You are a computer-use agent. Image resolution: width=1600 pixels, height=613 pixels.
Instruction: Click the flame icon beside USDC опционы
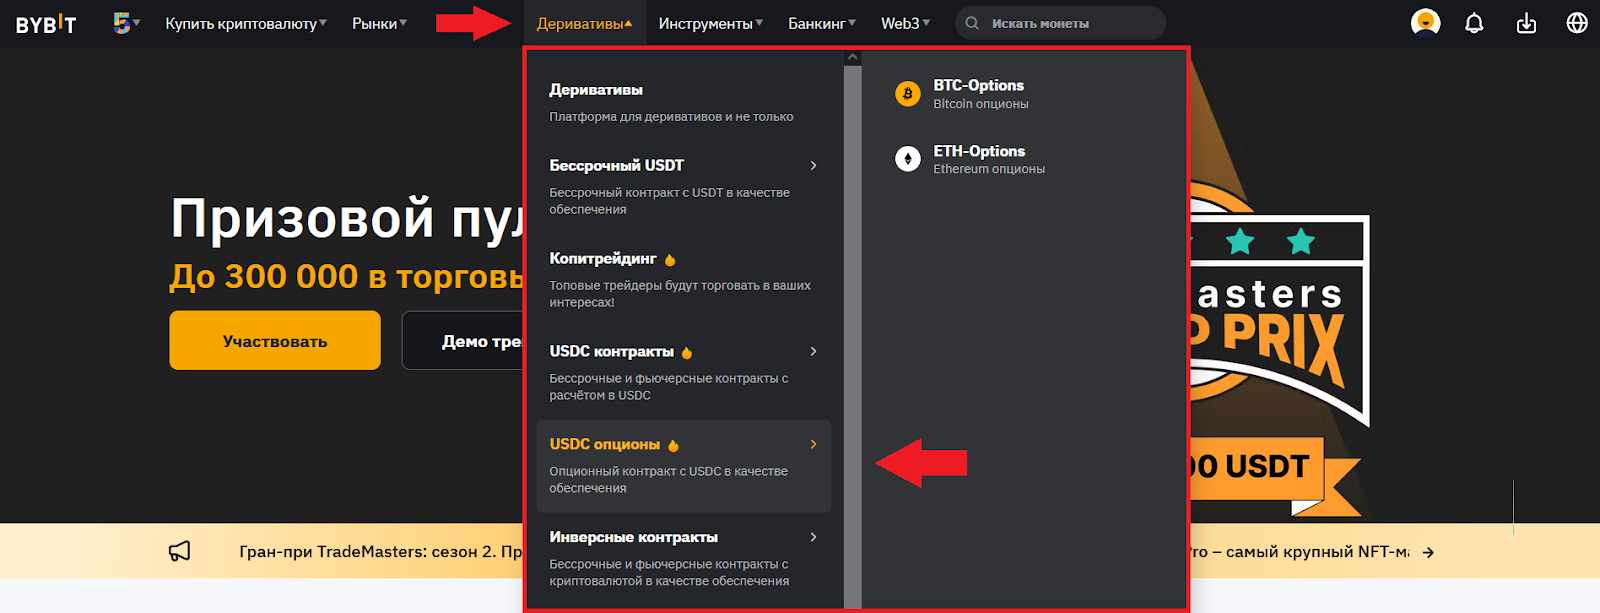coord(673,446)
